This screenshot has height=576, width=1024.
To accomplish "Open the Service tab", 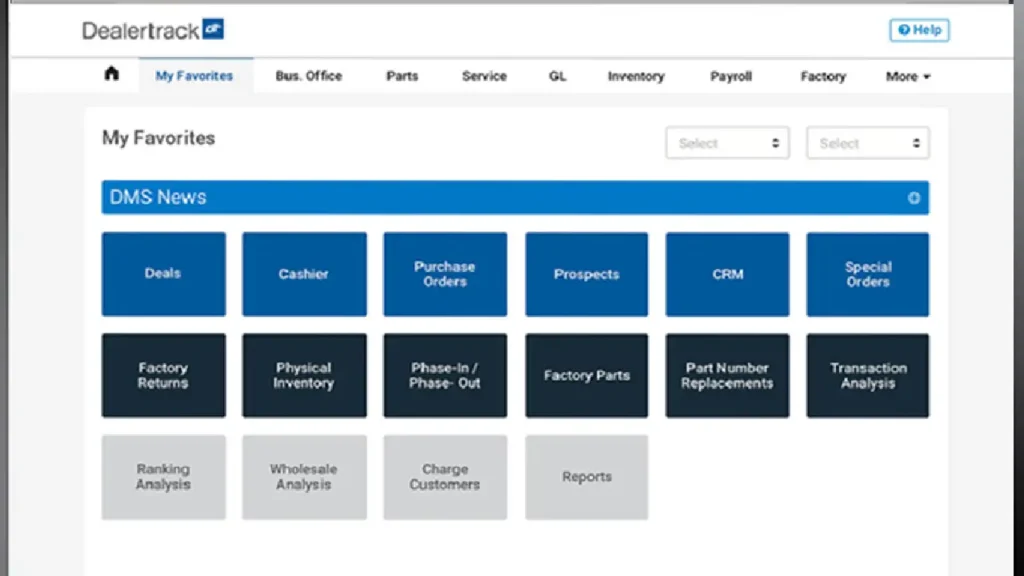I will coord(484,76).
